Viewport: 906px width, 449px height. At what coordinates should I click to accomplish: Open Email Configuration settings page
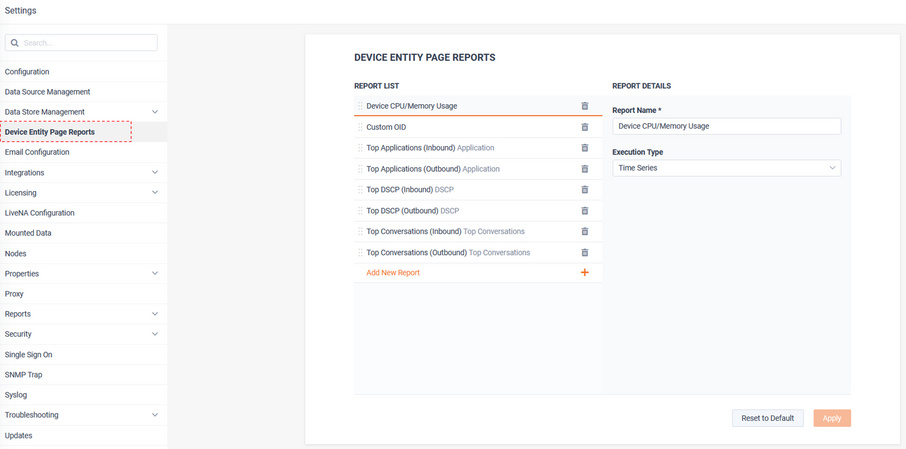[x=37, y=153]
